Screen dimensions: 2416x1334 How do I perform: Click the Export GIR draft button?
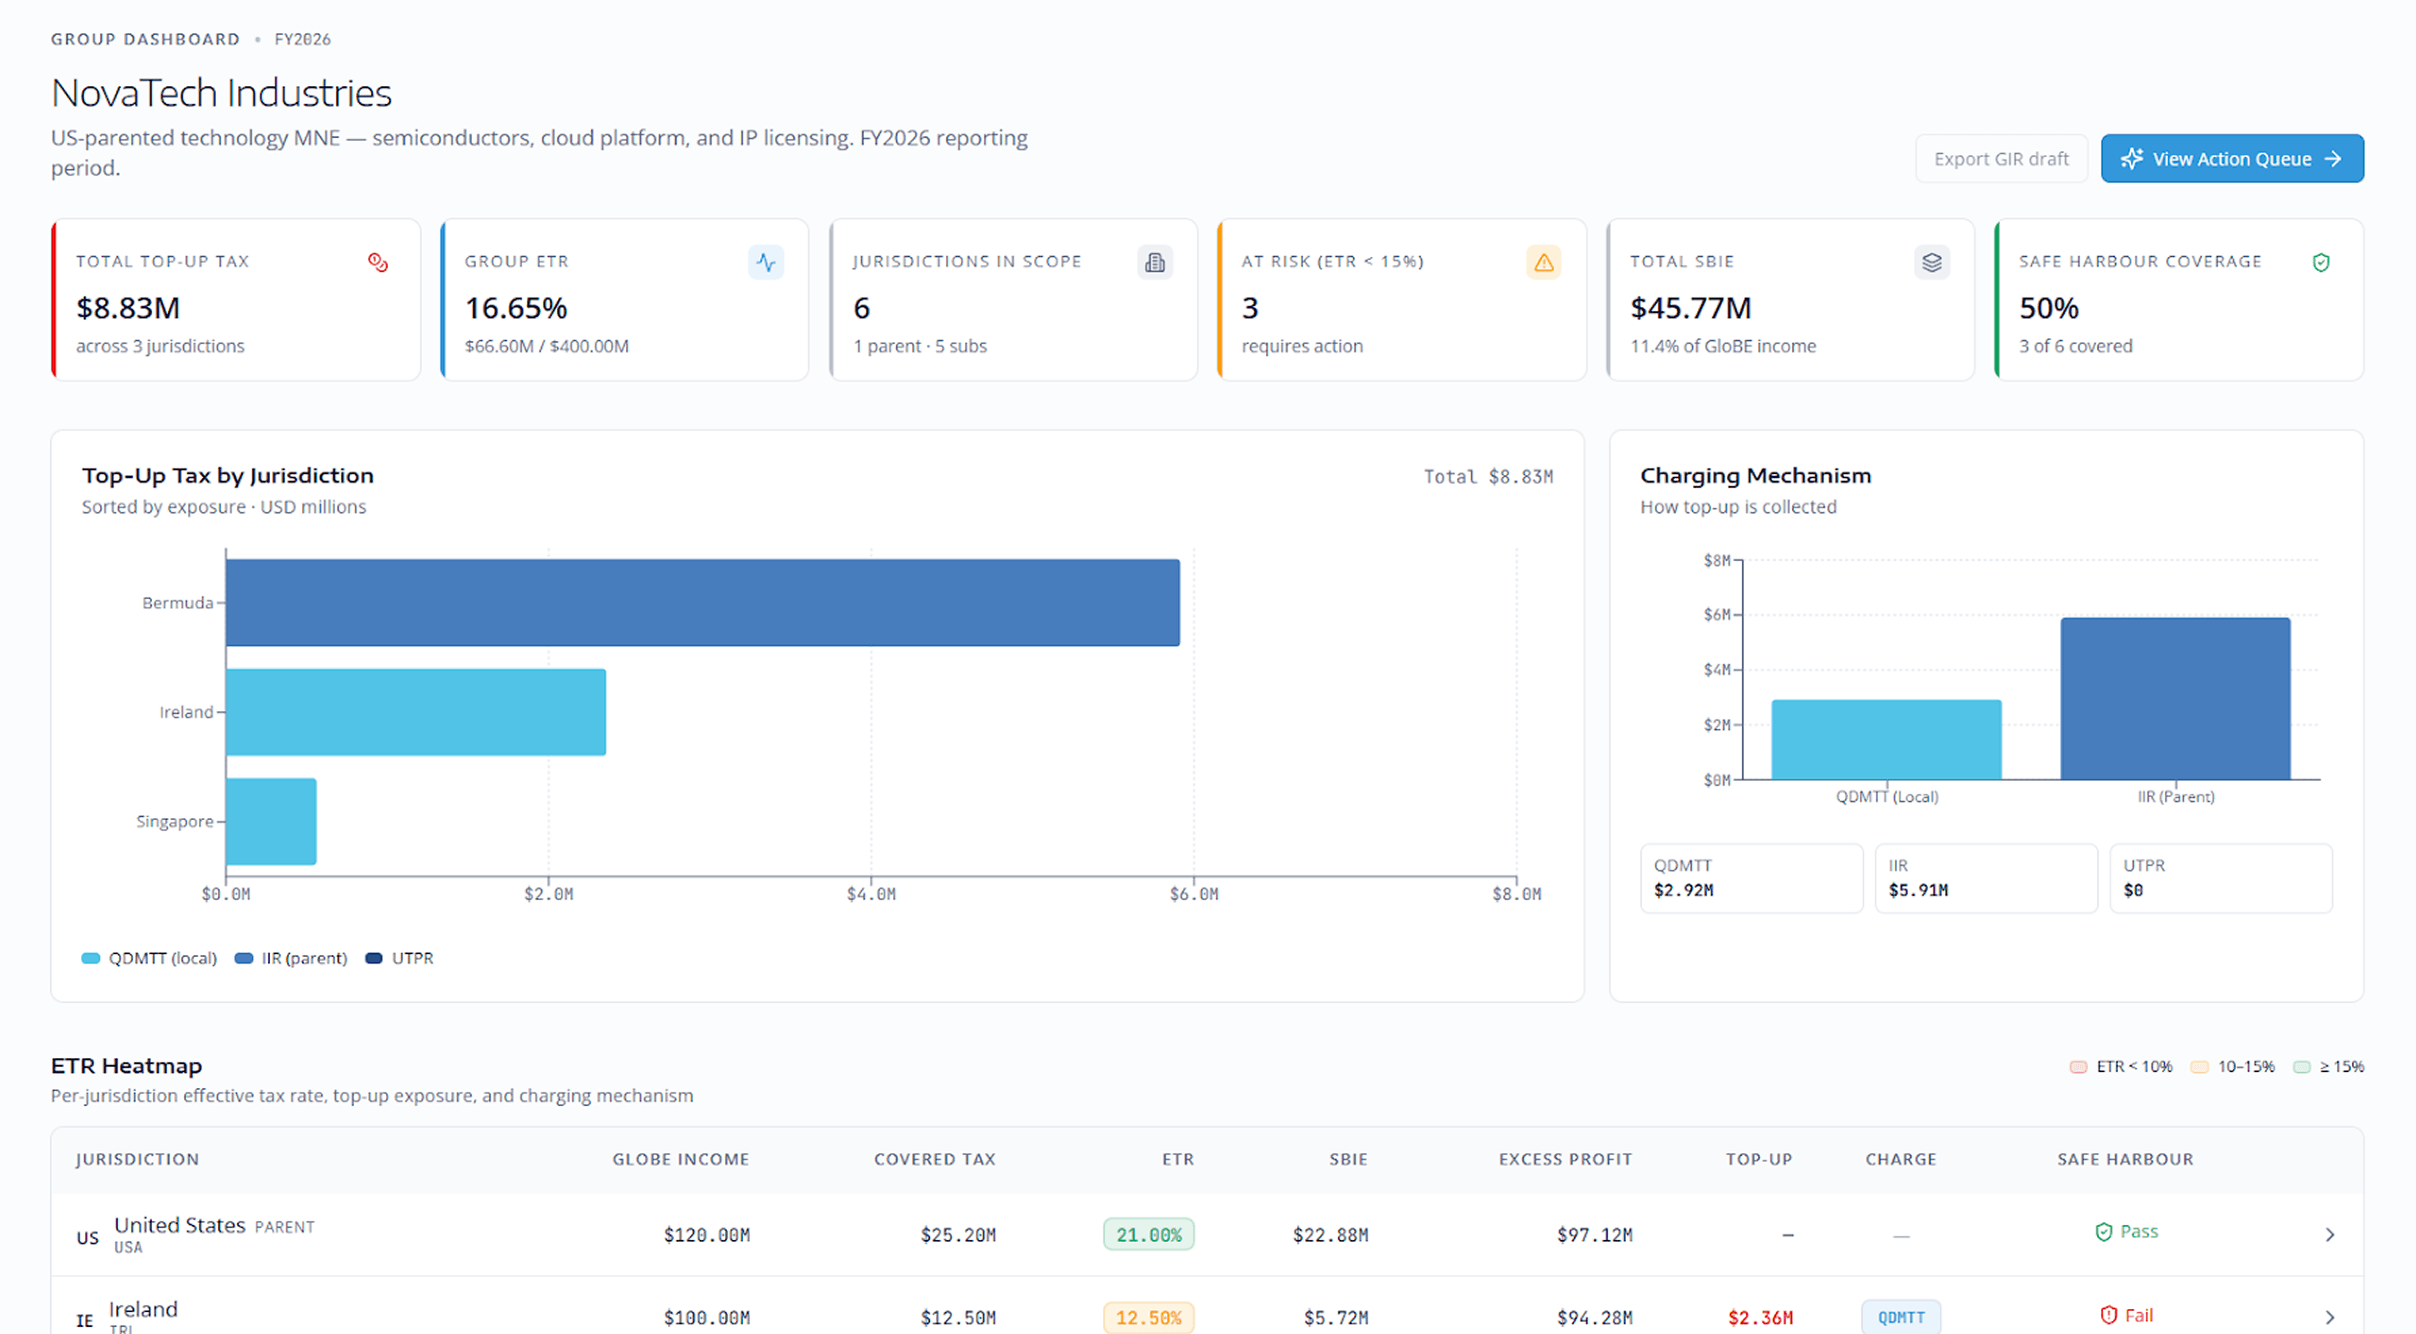point(2001,159)
